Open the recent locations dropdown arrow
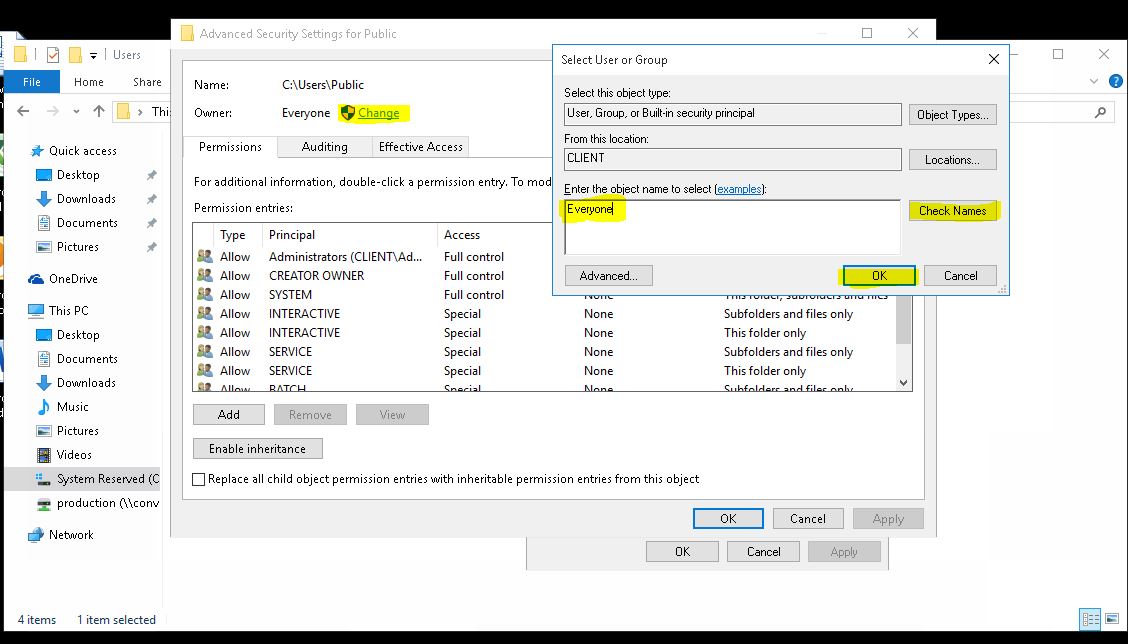 pos(76,112)
